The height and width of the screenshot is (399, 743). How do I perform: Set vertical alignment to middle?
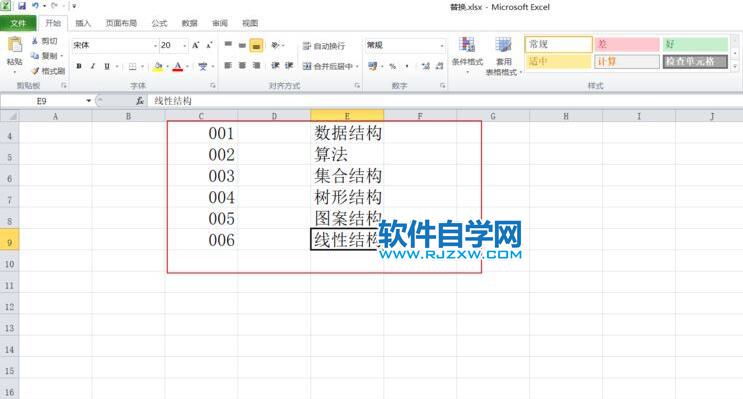point(242,45)
